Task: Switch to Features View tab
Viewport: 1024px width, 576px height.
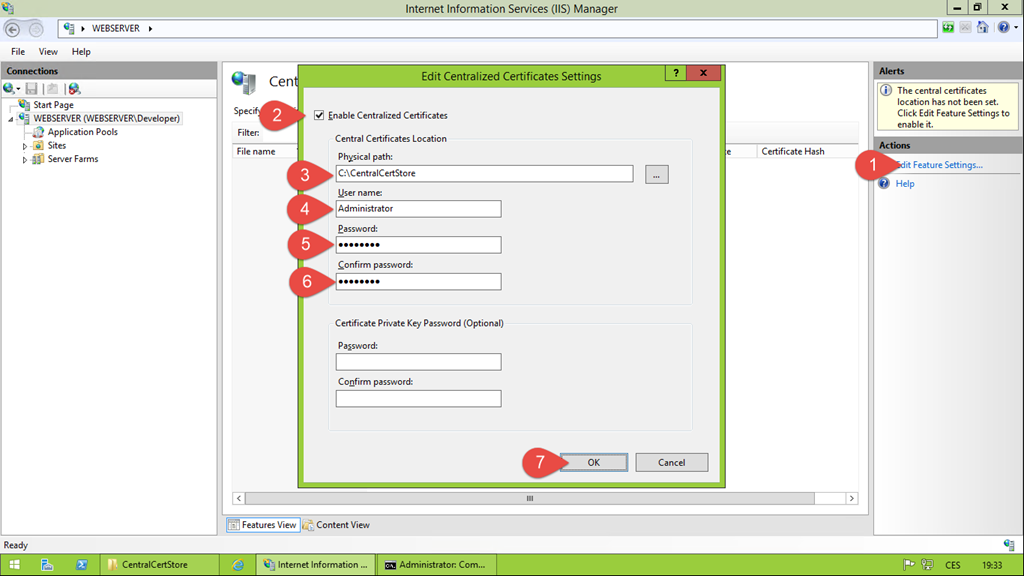Action: [263, 524]
